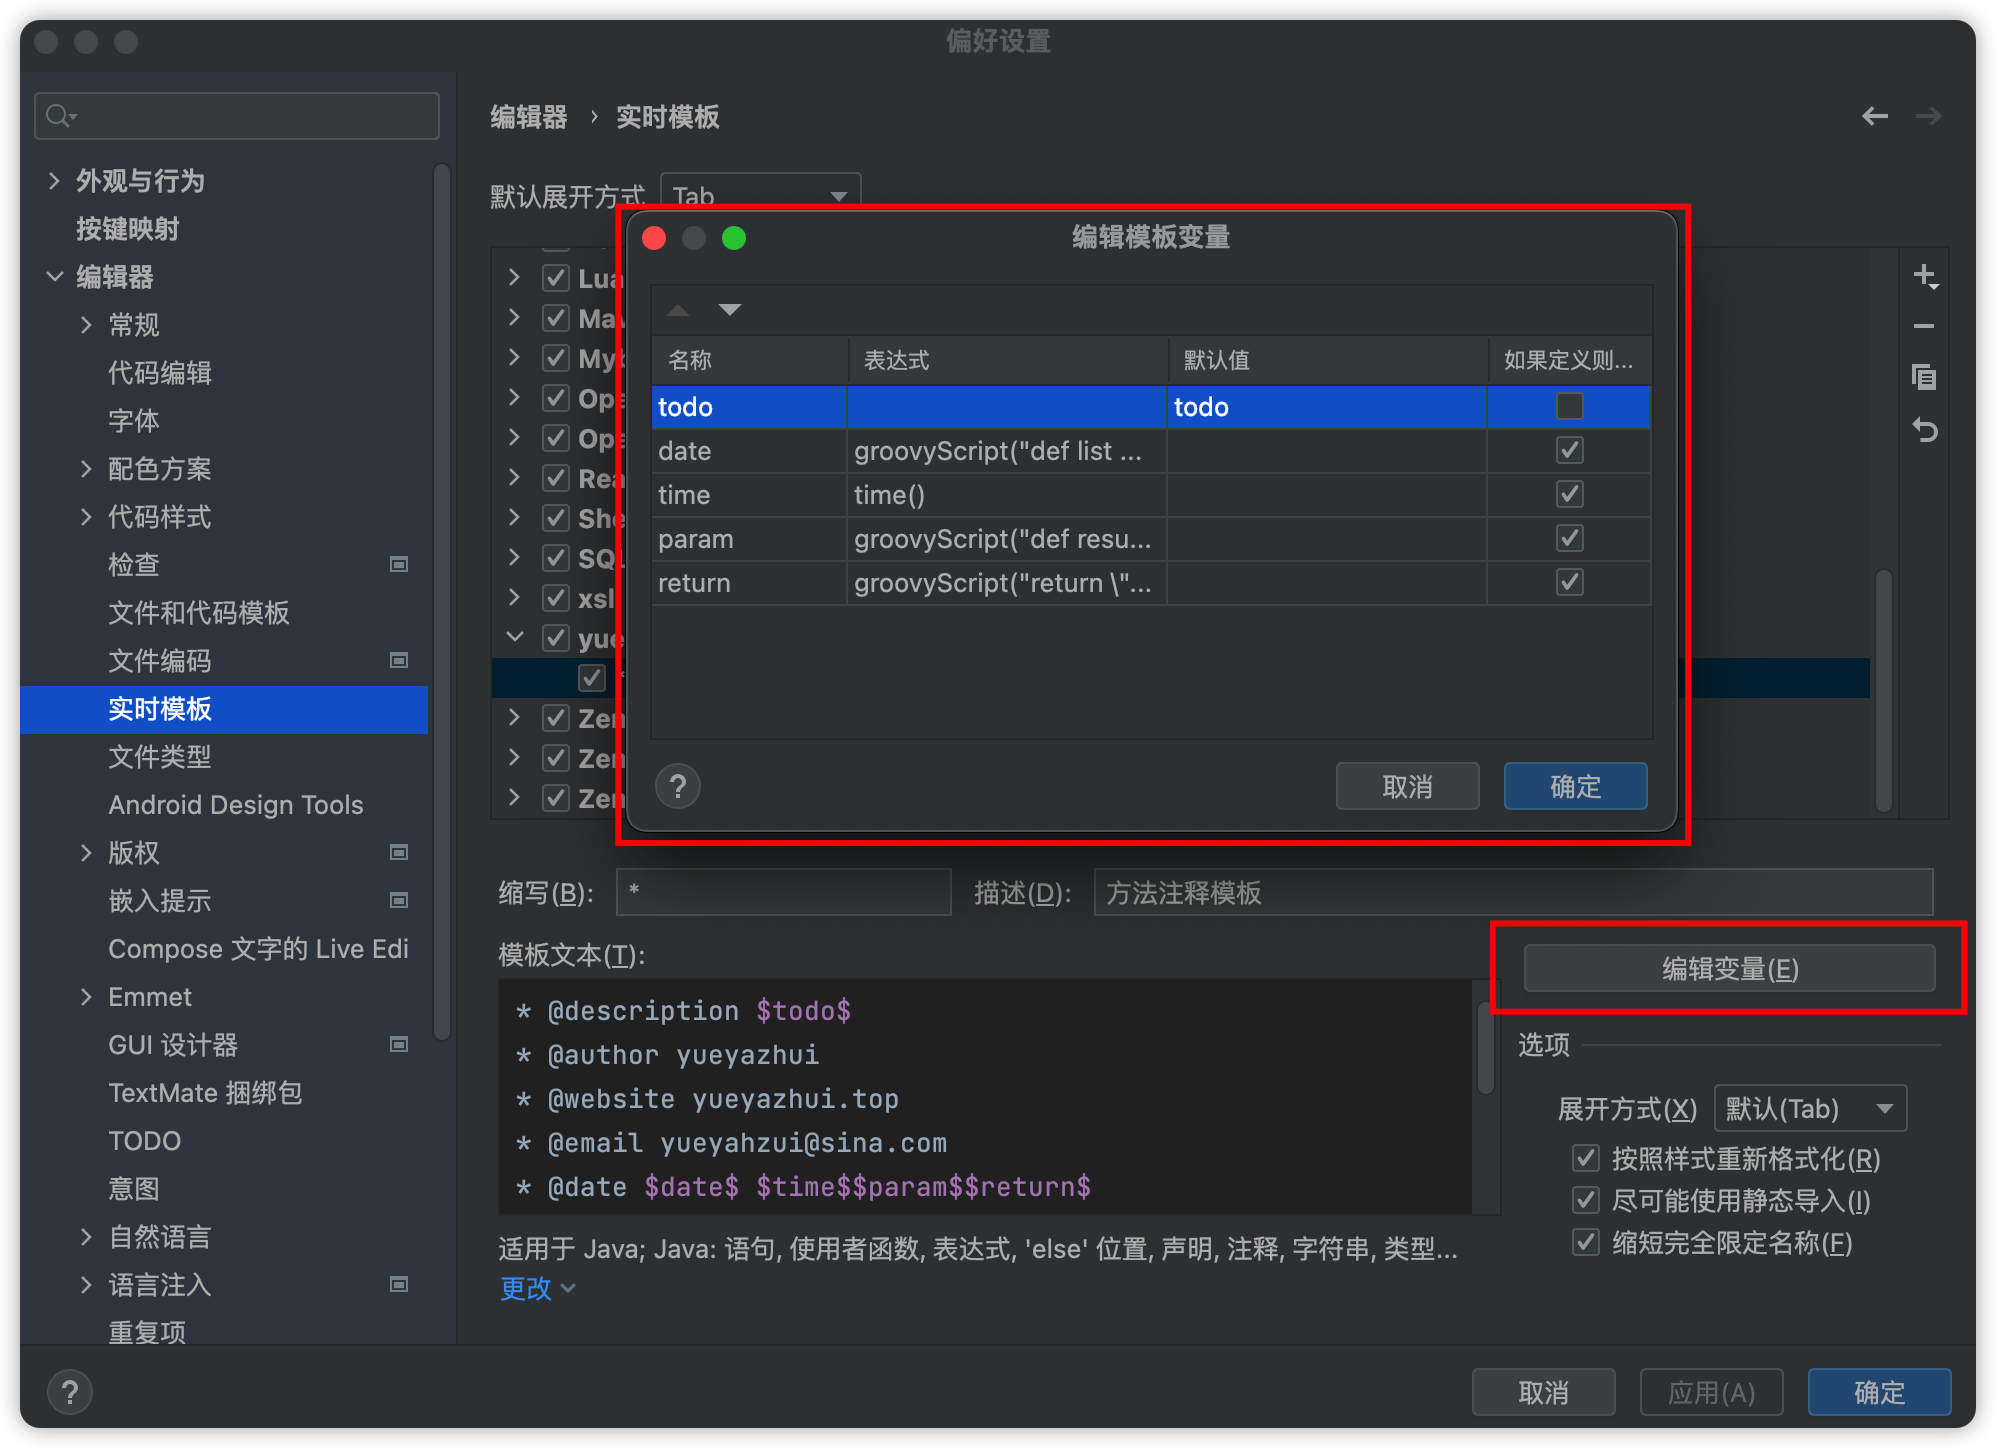
Task: Collapse the 编辑器 settings section
Action: click(x=54, y=277)
